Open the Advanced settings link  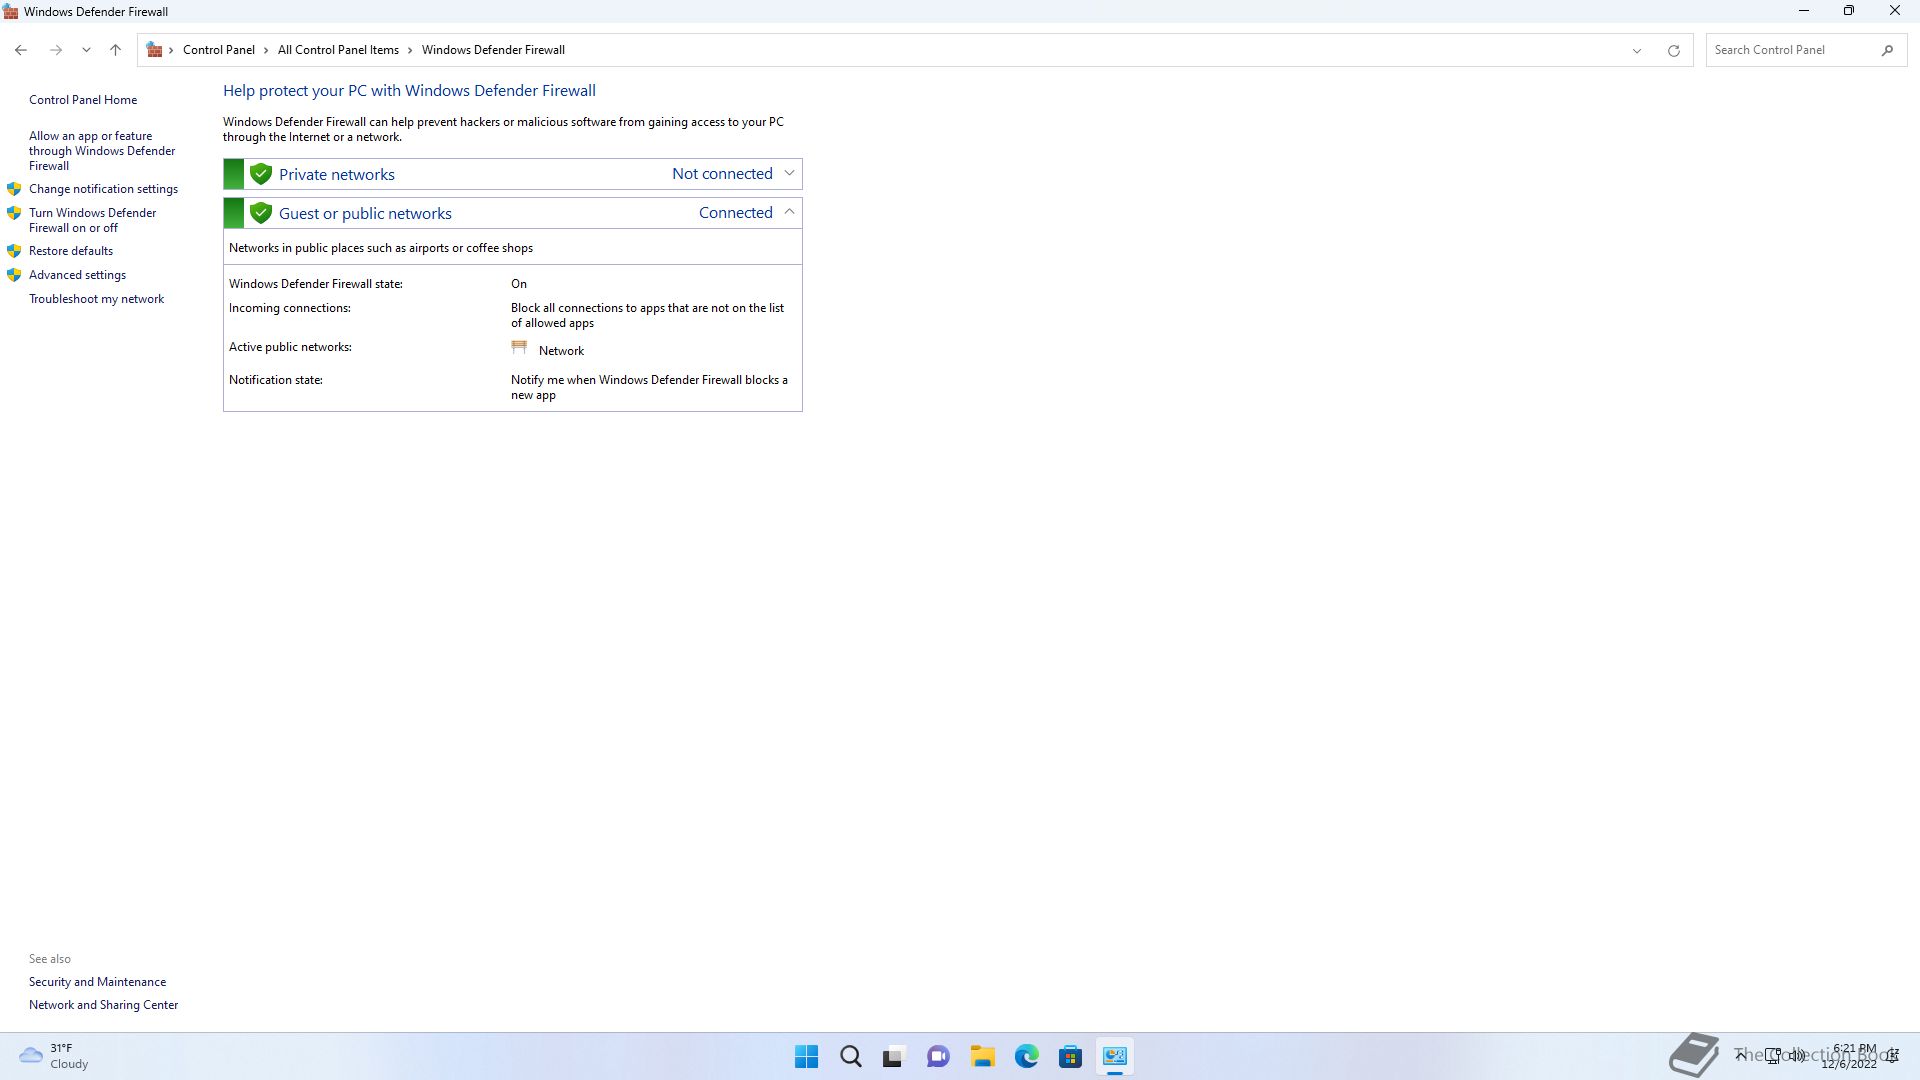tap(77, 275)
